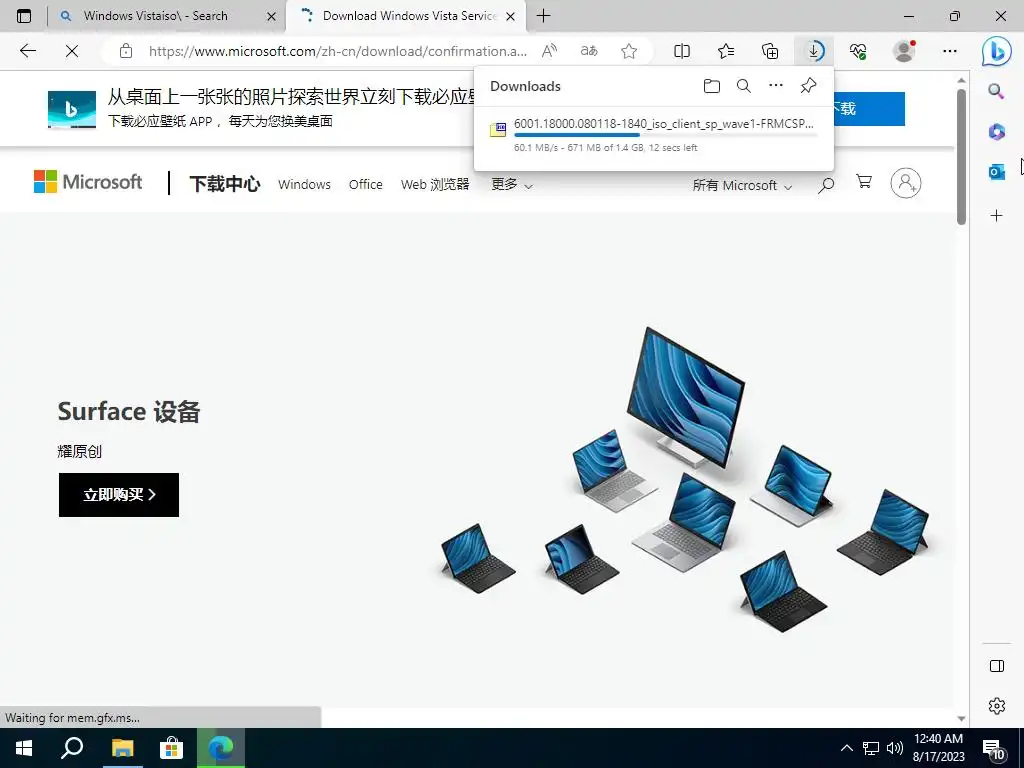Click the sidebar Search icon
Screen dimensions: 1024x768
[997, 91]
